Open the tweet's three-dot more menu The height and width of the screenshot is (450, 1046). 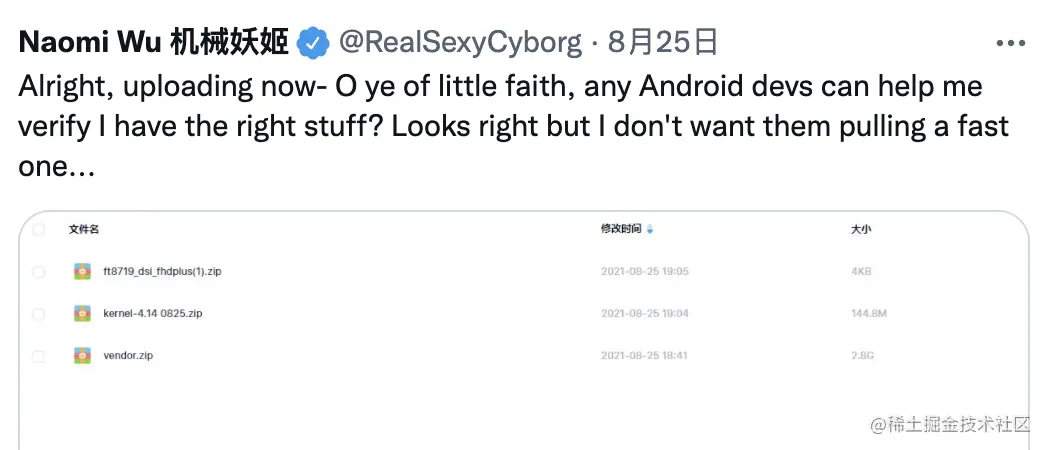pos(1012,45)
